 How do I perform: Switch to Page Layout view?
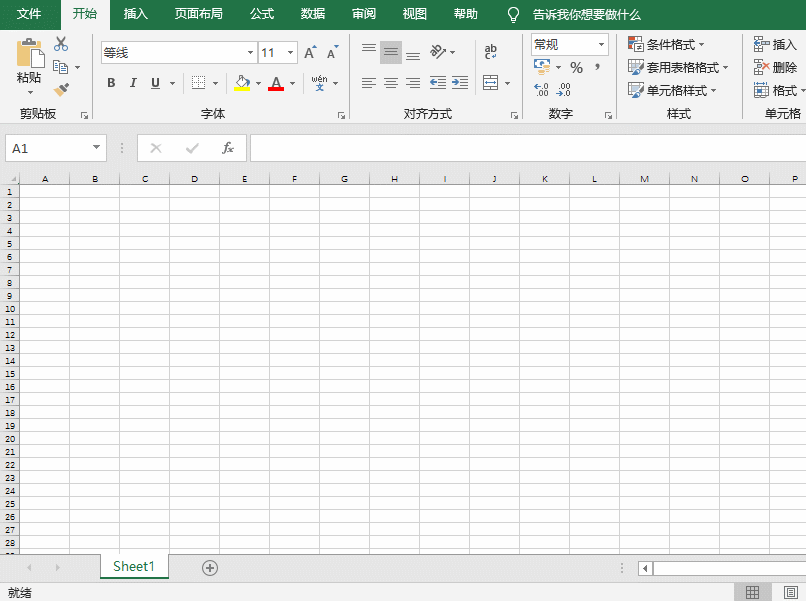tap(791, 592)
